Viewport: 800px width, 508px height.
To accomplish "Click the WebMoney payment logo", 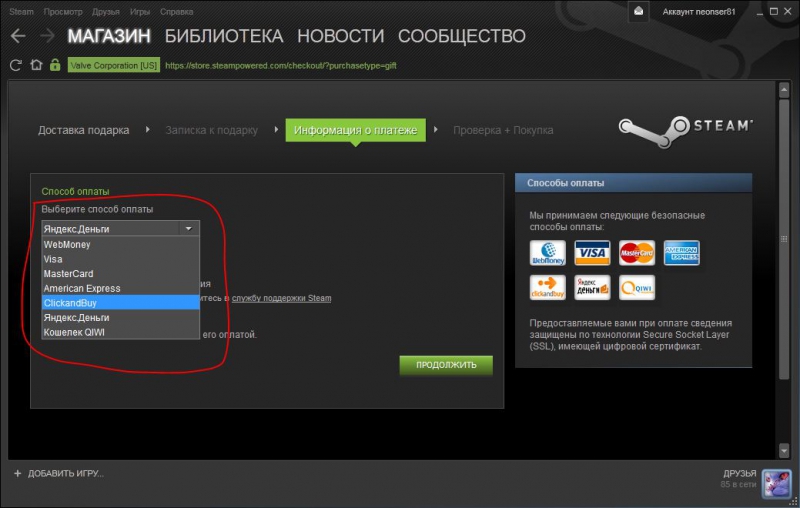I will (x=547, y=253).
